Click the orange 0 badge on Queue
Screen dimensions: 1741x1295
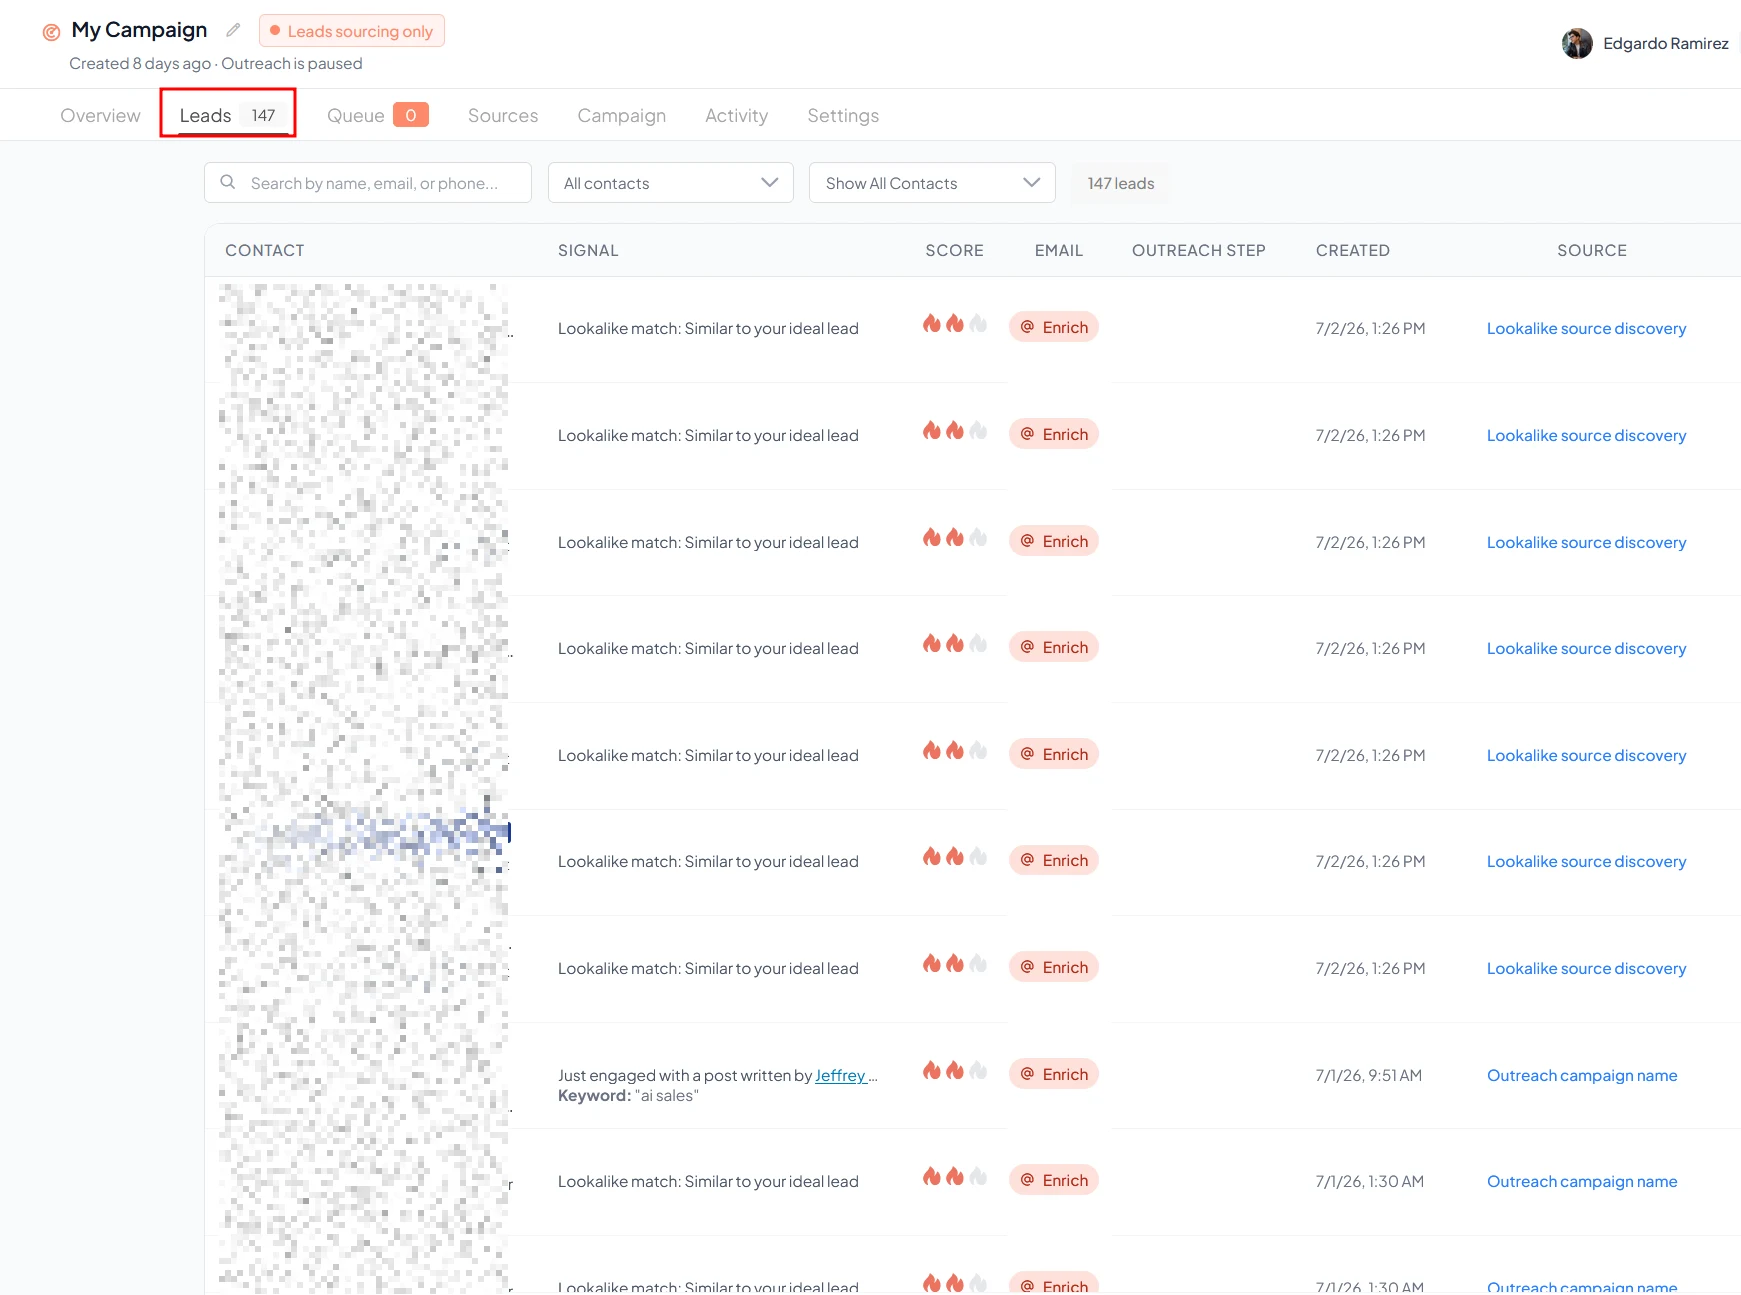pyautogui.click(x=411, y=115)
